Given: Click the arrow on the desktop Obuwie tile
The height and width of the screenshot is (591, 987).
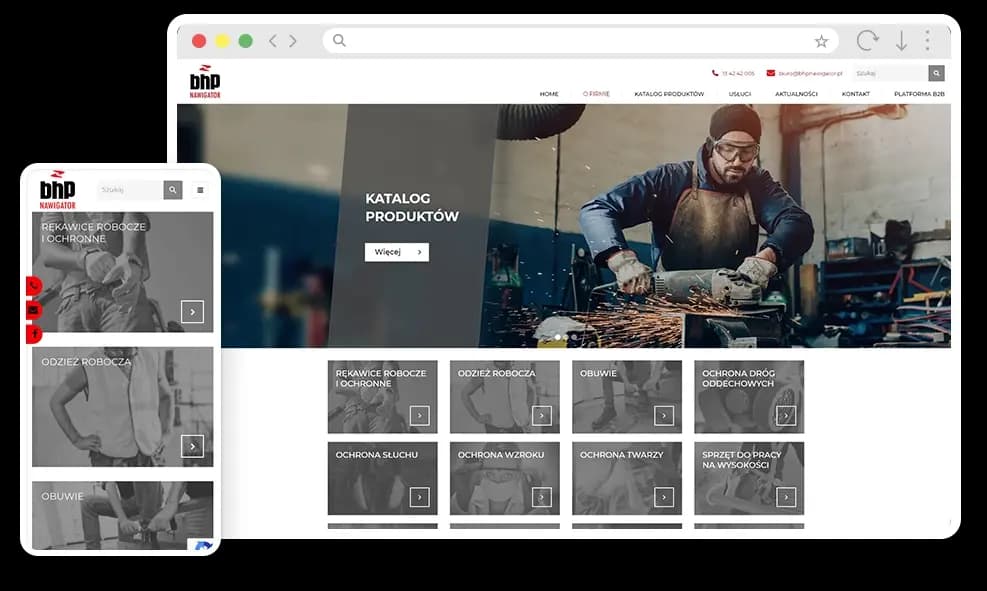Looking at the screenshot, I should click(664, 415).
